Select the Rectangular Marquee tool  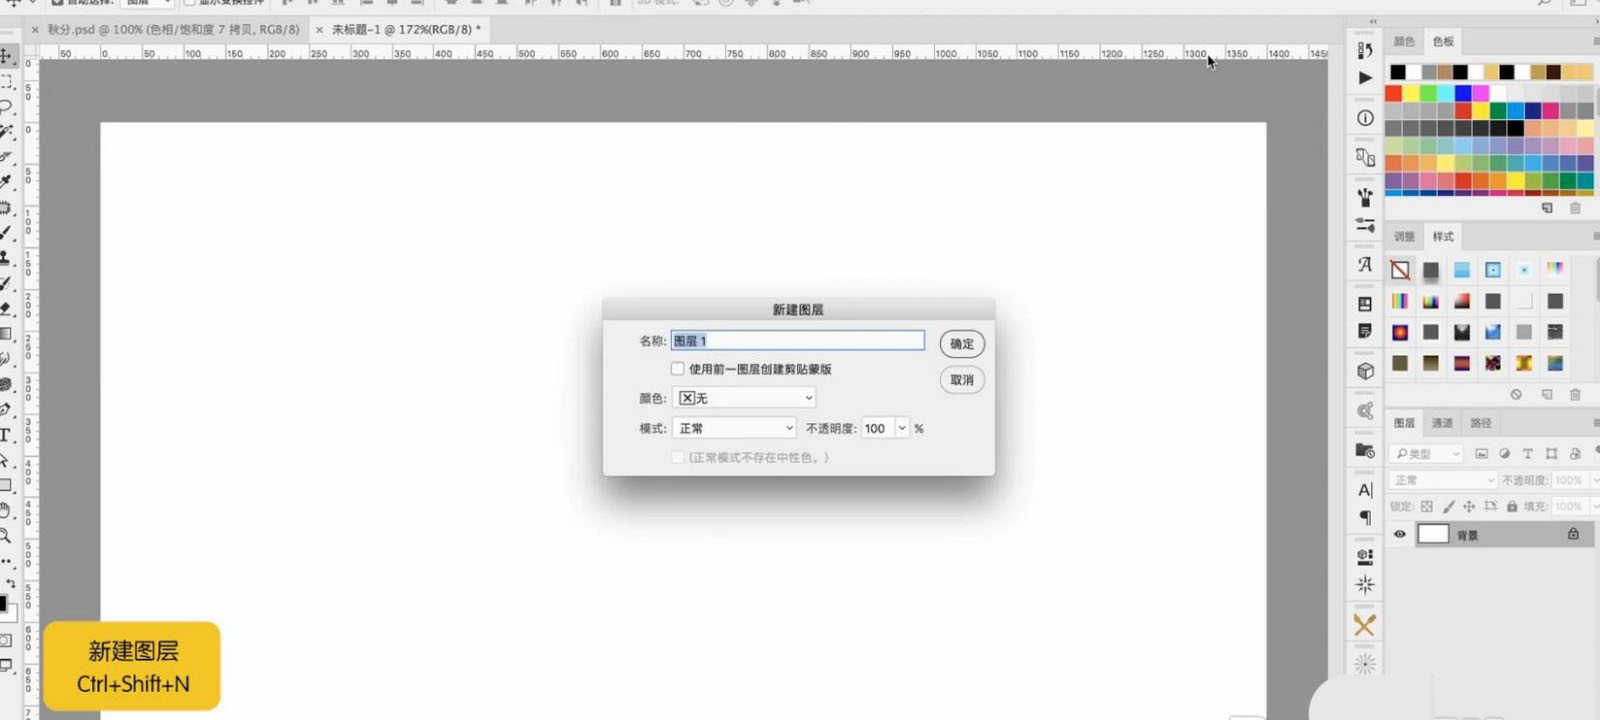(x=6, y=81)
